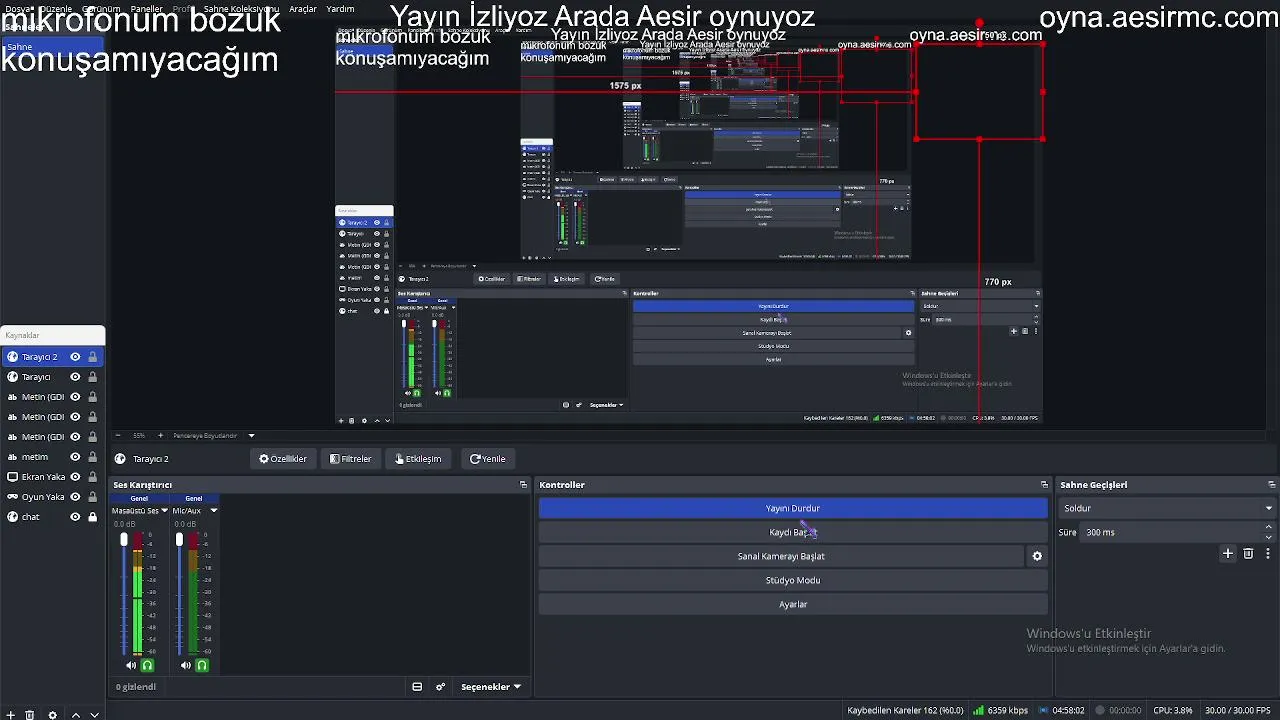Open the Paneller menu
Screen dimensions: 1280x720
coord(146,9)
